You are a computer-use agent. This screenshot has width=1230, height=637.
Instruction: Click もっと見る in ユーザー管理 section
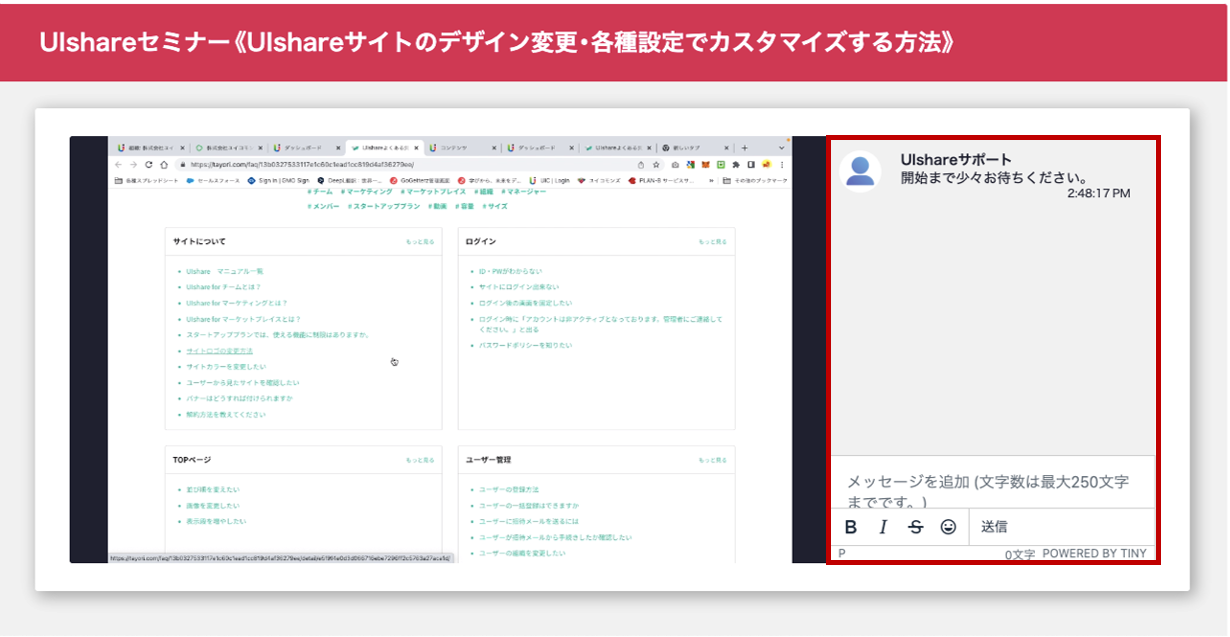click(x=713, y=460)
